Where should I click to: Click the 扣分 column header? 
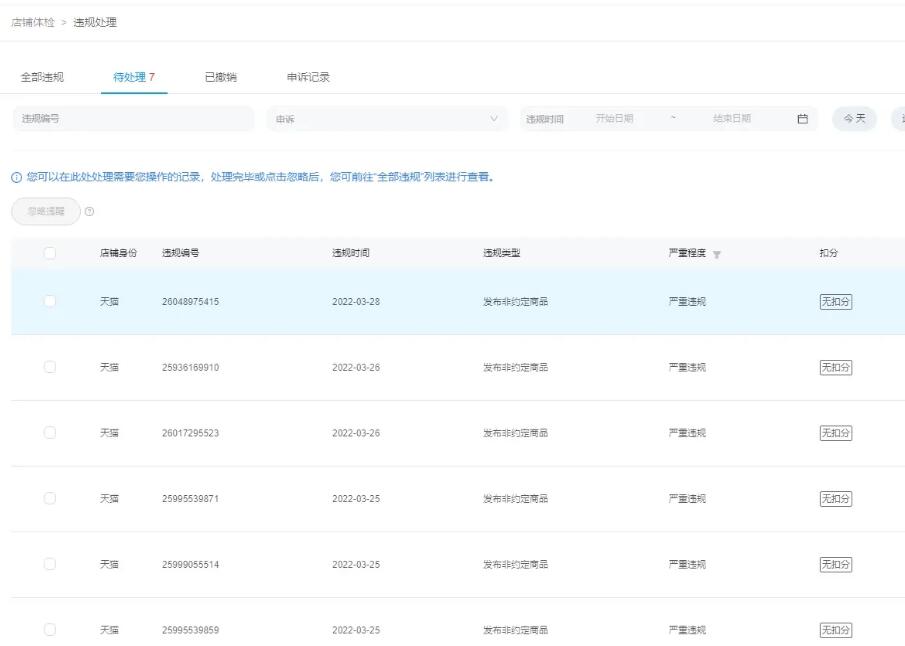pyautogui.click(x=829, y=253)
